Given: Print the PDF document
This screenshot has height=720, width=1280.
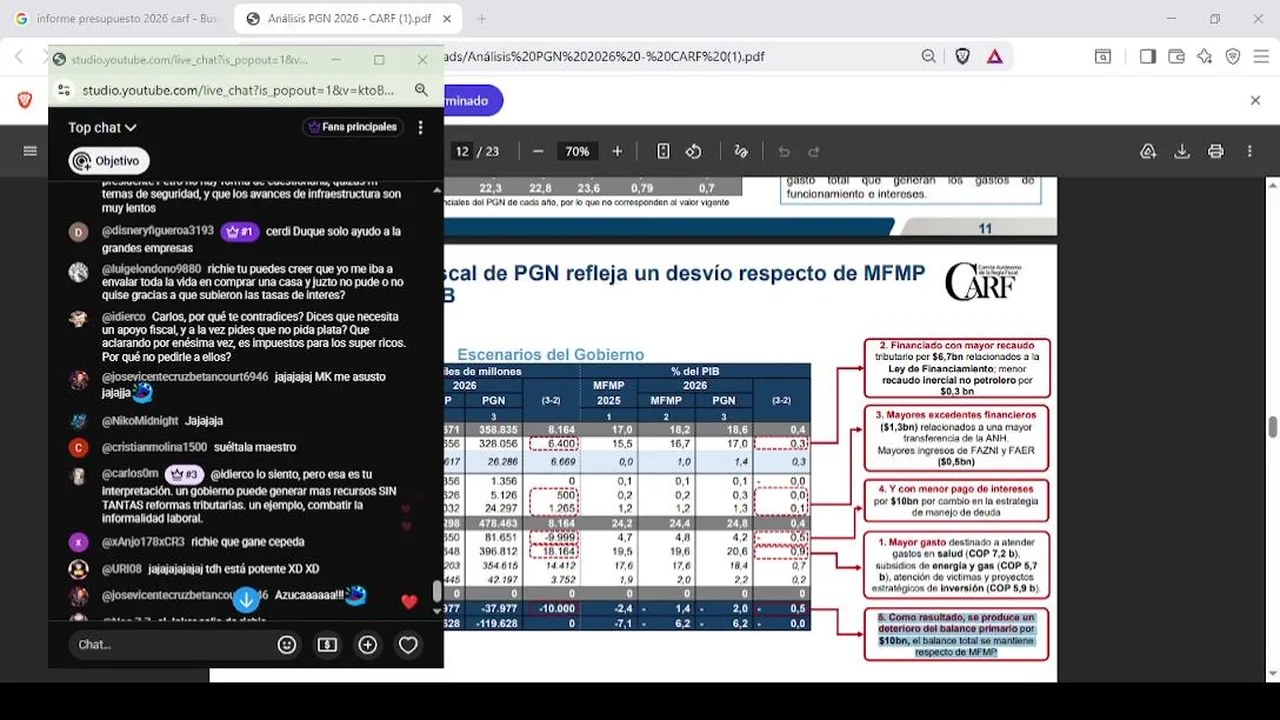Looking at the screenshot, I should pyautogui.click(x=1216, y=151).
